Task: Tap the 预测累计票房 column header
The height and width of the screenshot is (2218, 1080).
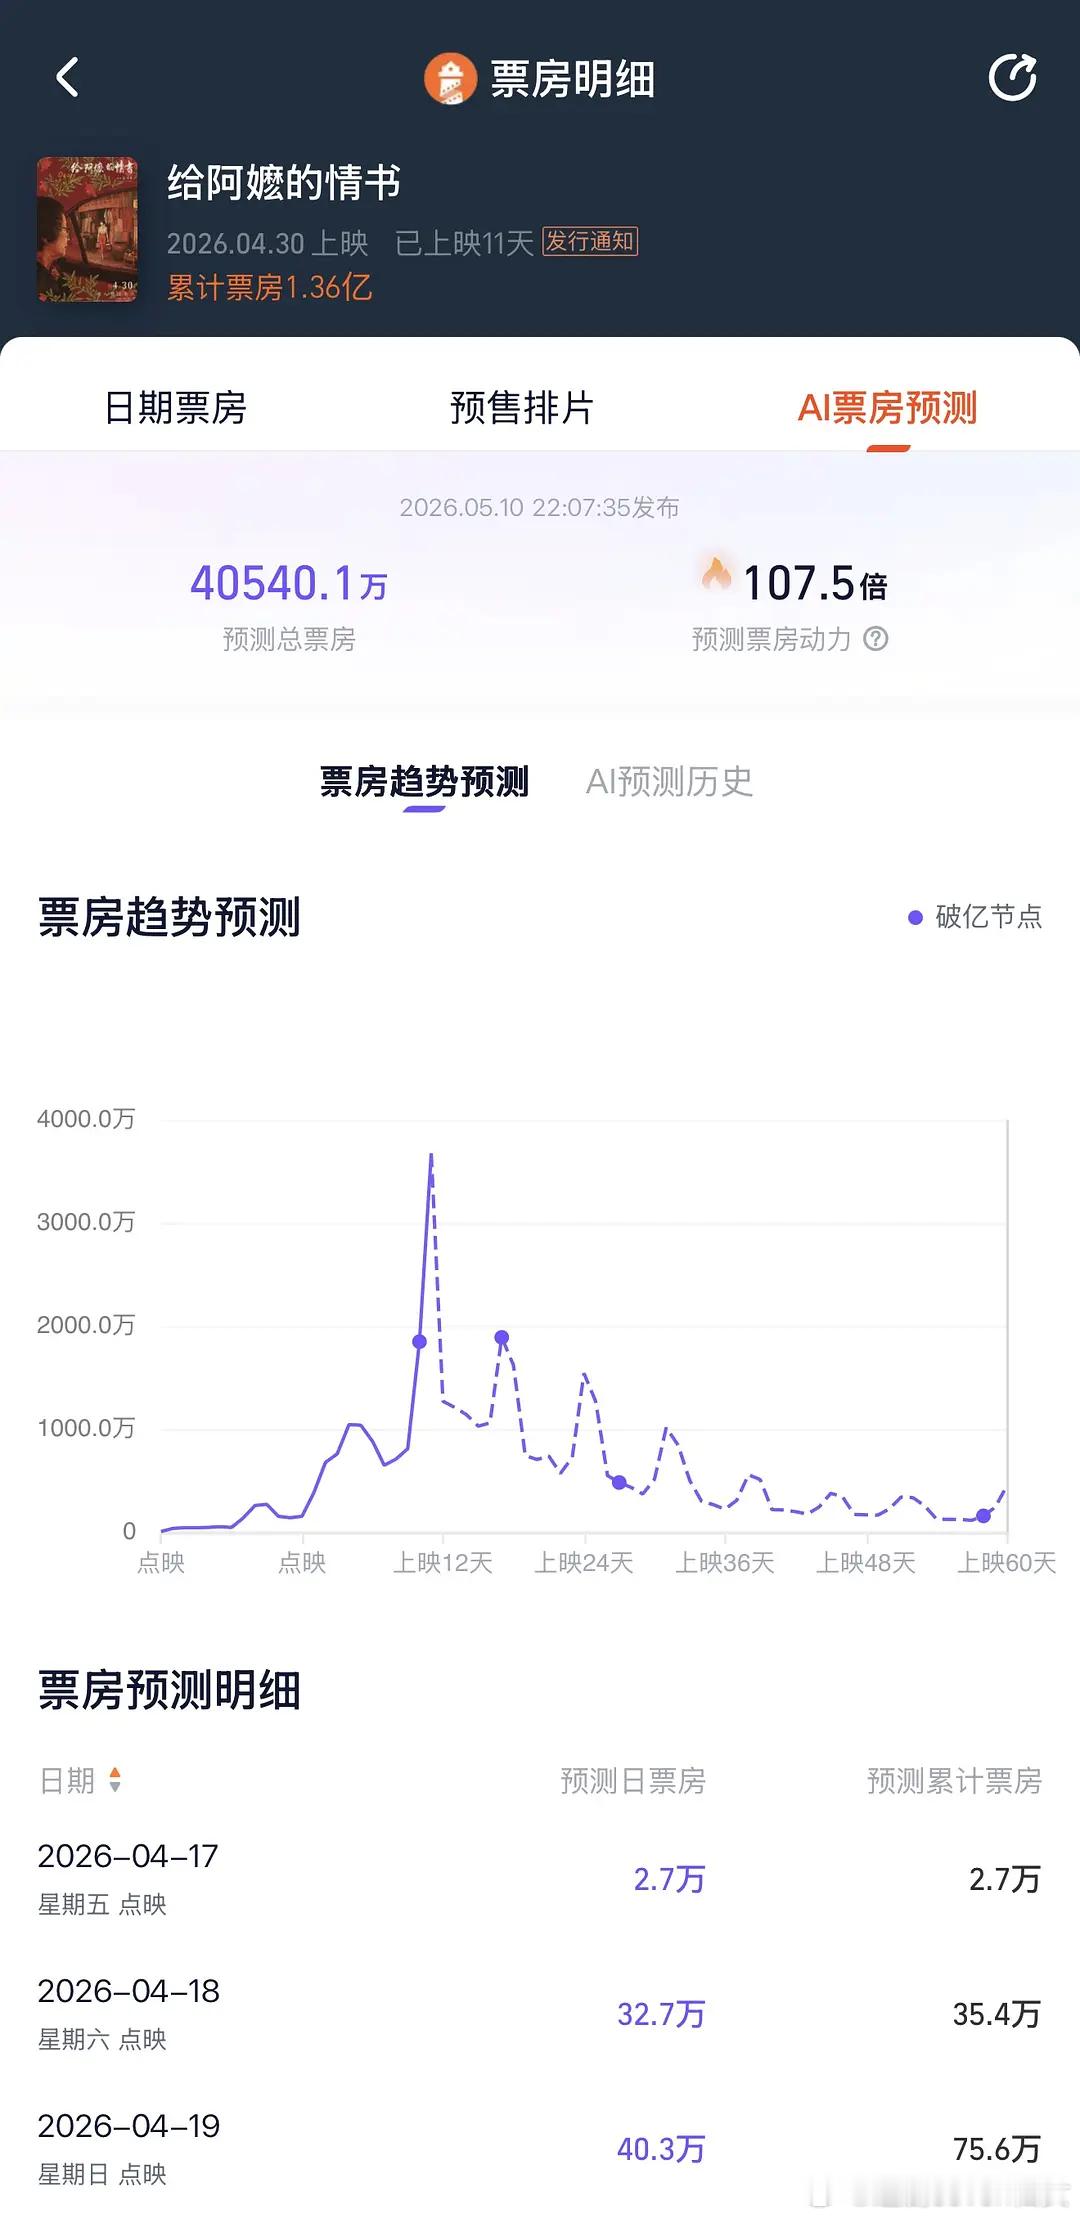Action: 954,1780
